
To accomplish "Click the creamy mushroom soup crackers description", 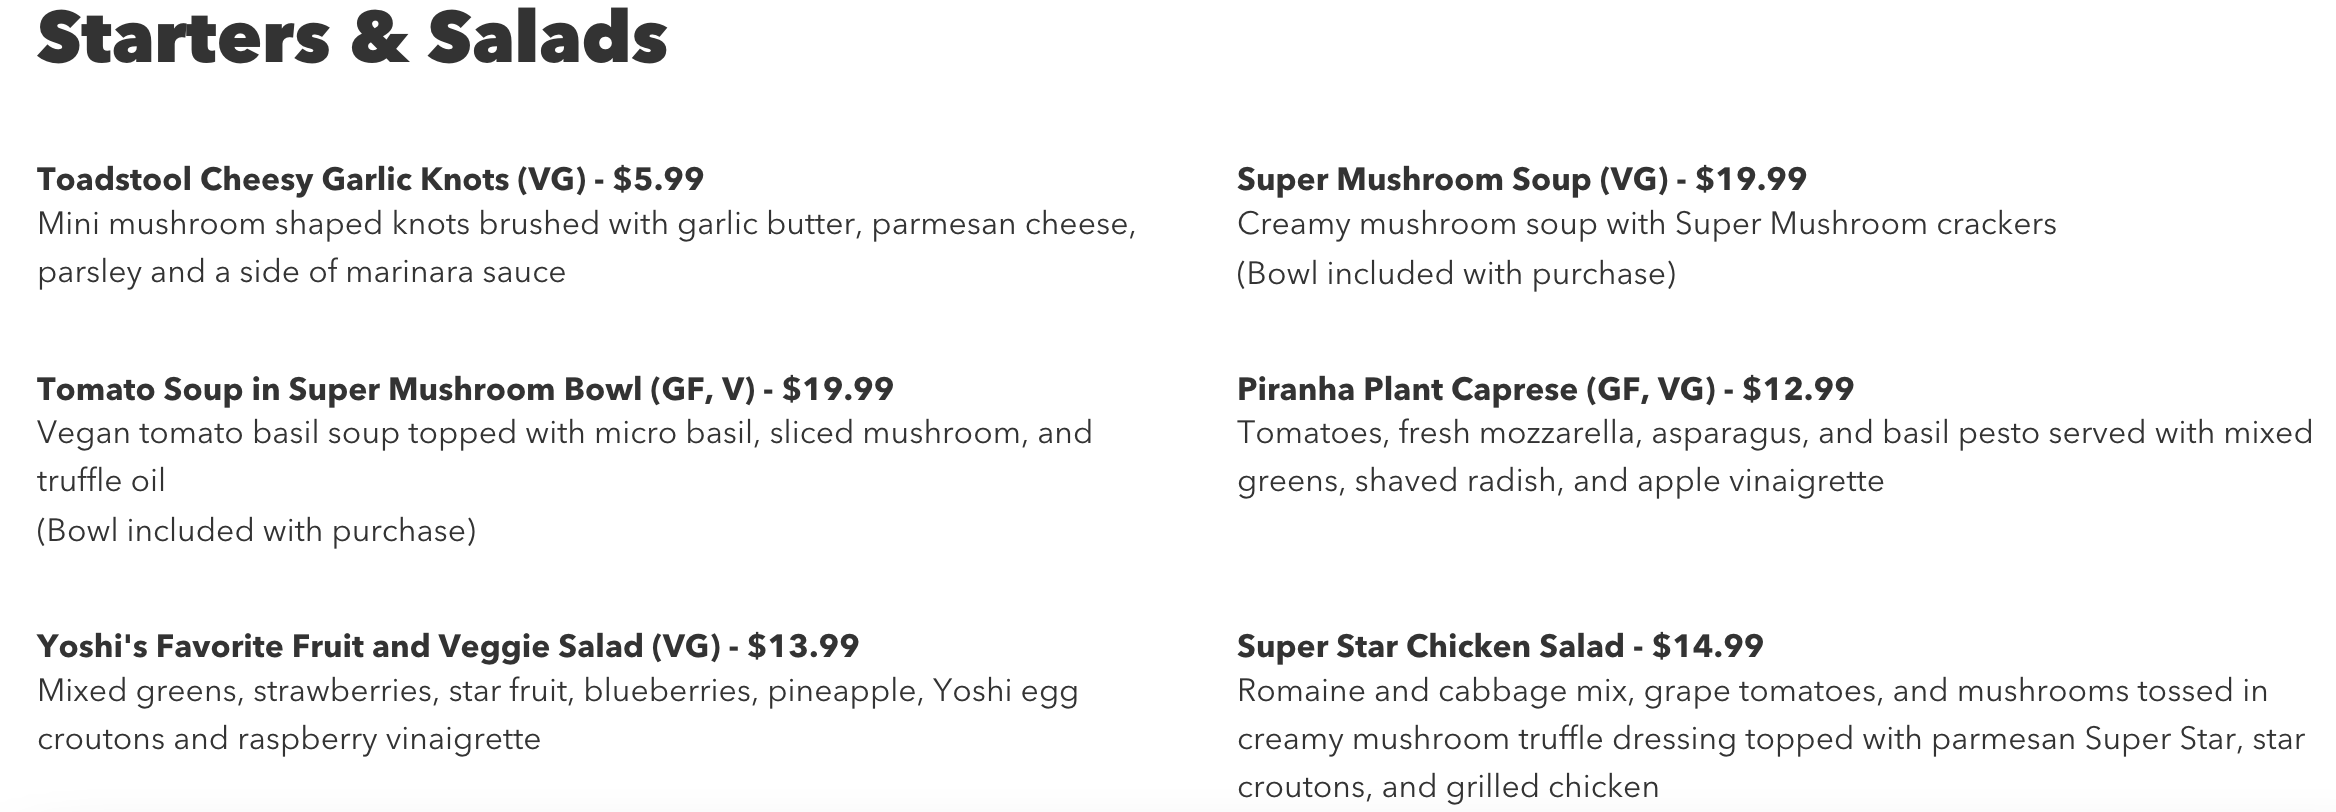I will (1646, 223).
